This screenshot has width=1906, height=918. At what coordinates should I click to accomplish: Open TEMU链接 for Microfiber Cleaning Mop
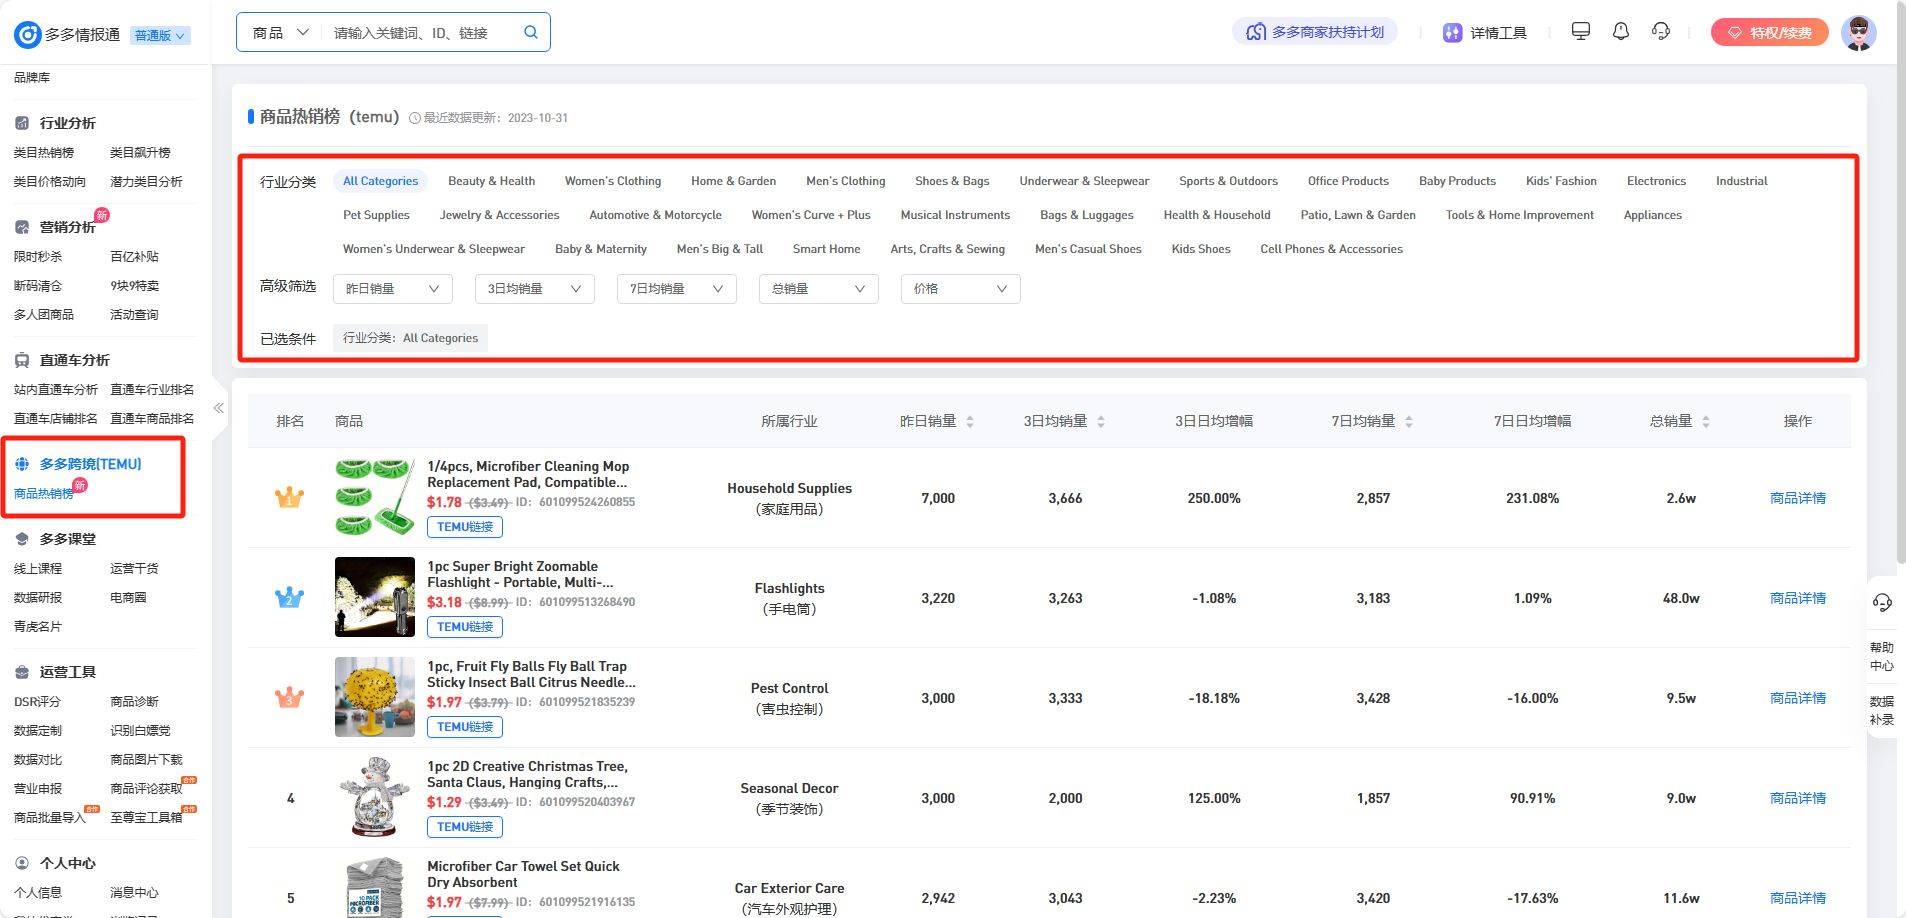(x=465, y=527)
